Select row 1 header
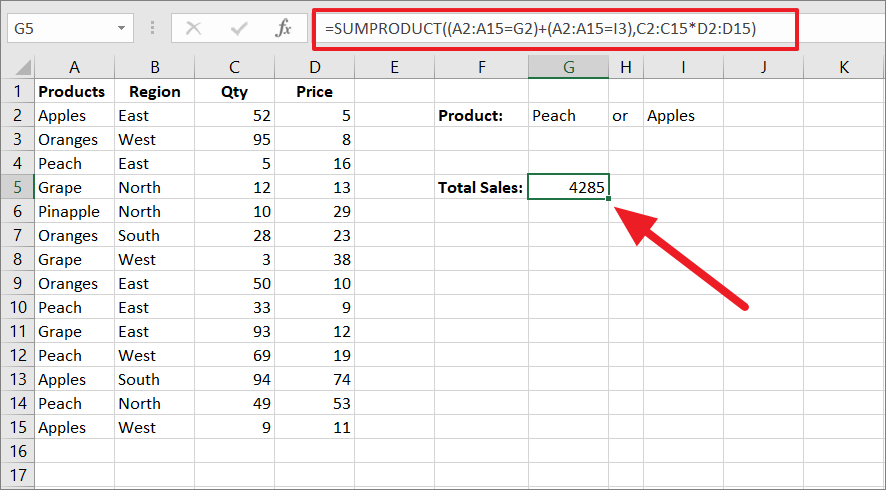This screenshot has width=886, height=490. pyautogui.click(x=18, y=91)
